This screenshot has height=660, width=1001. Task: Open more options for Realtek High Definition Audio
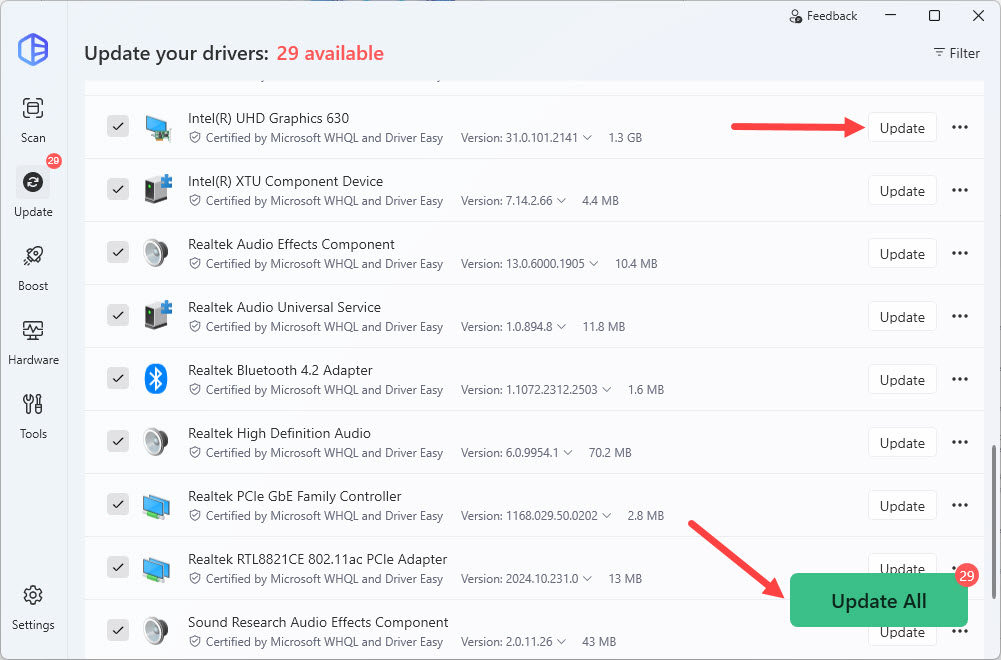[x=960, y=442]
